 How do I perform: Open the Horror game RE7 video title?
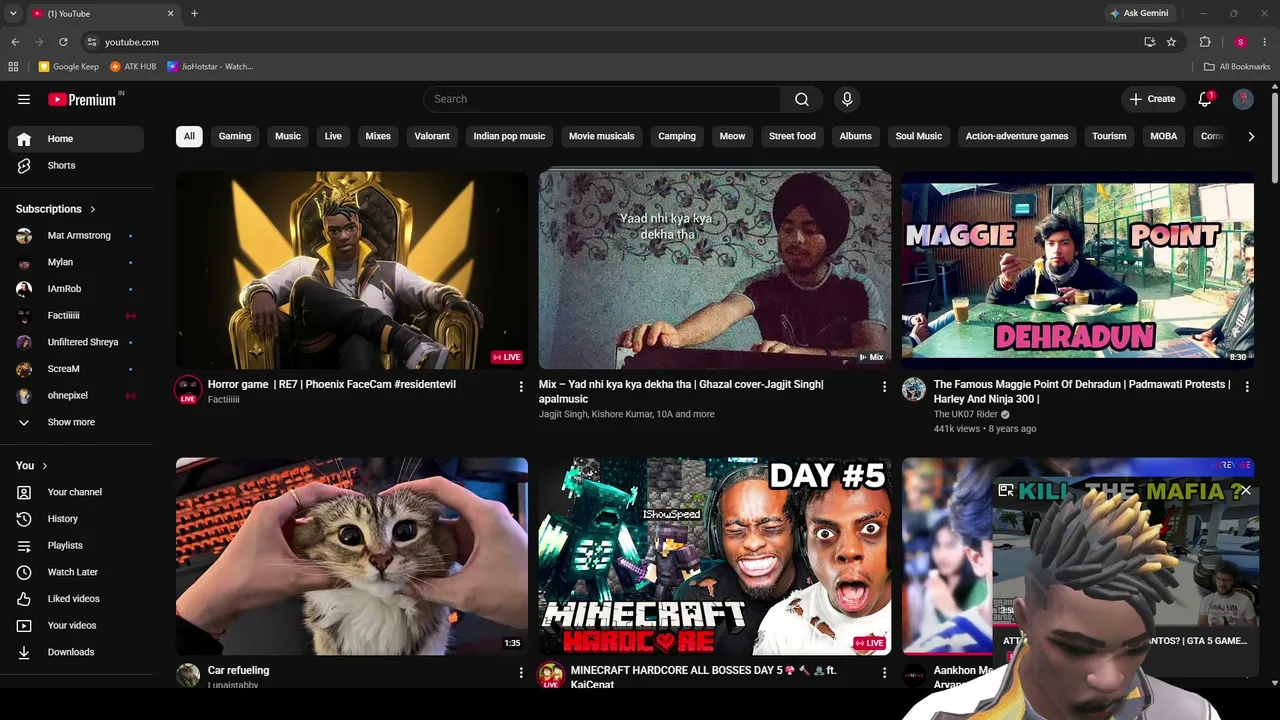[x=332, y=384]
